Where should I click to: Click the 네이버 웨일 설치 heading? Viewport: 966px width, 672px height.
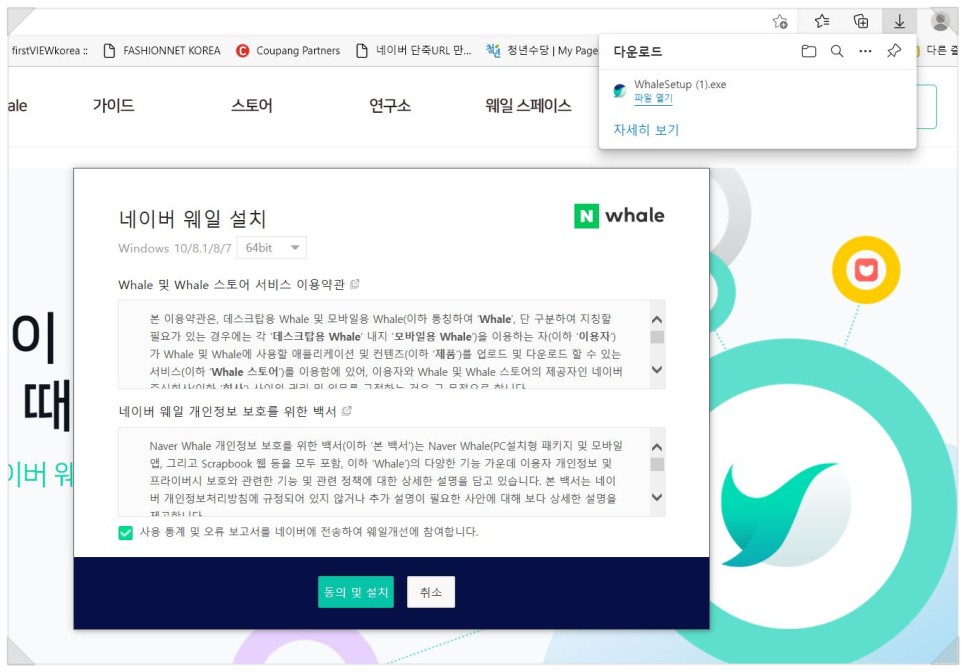tap(192, 219)
